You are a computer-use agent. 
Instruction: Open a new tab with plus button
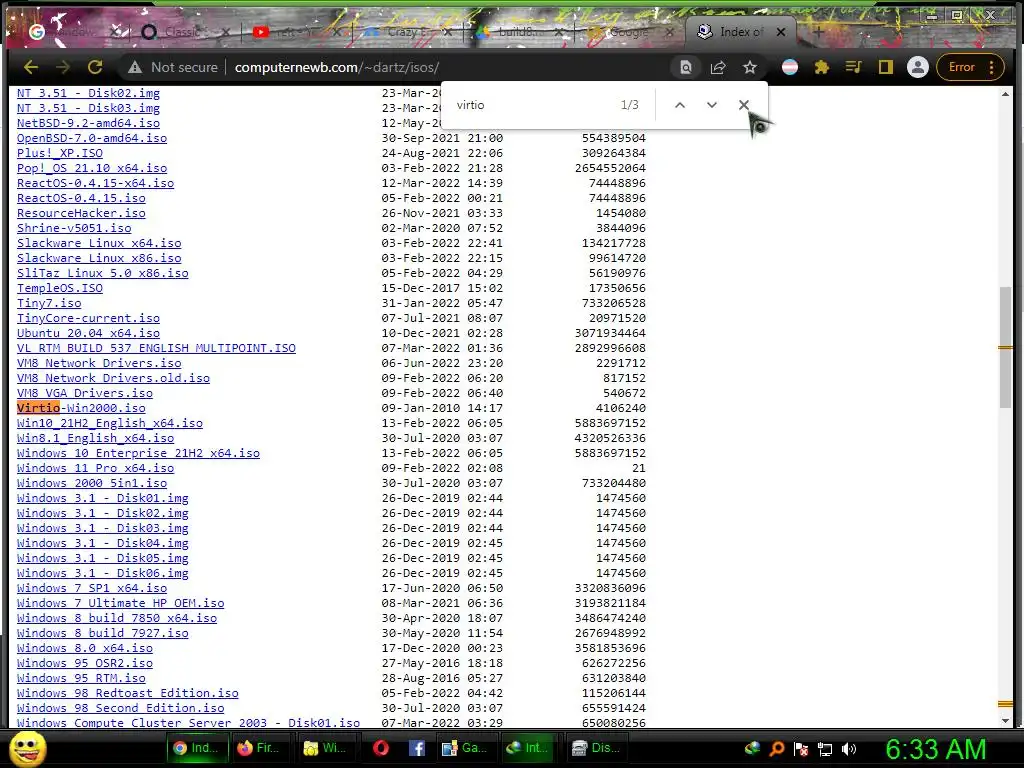(818, 31)
